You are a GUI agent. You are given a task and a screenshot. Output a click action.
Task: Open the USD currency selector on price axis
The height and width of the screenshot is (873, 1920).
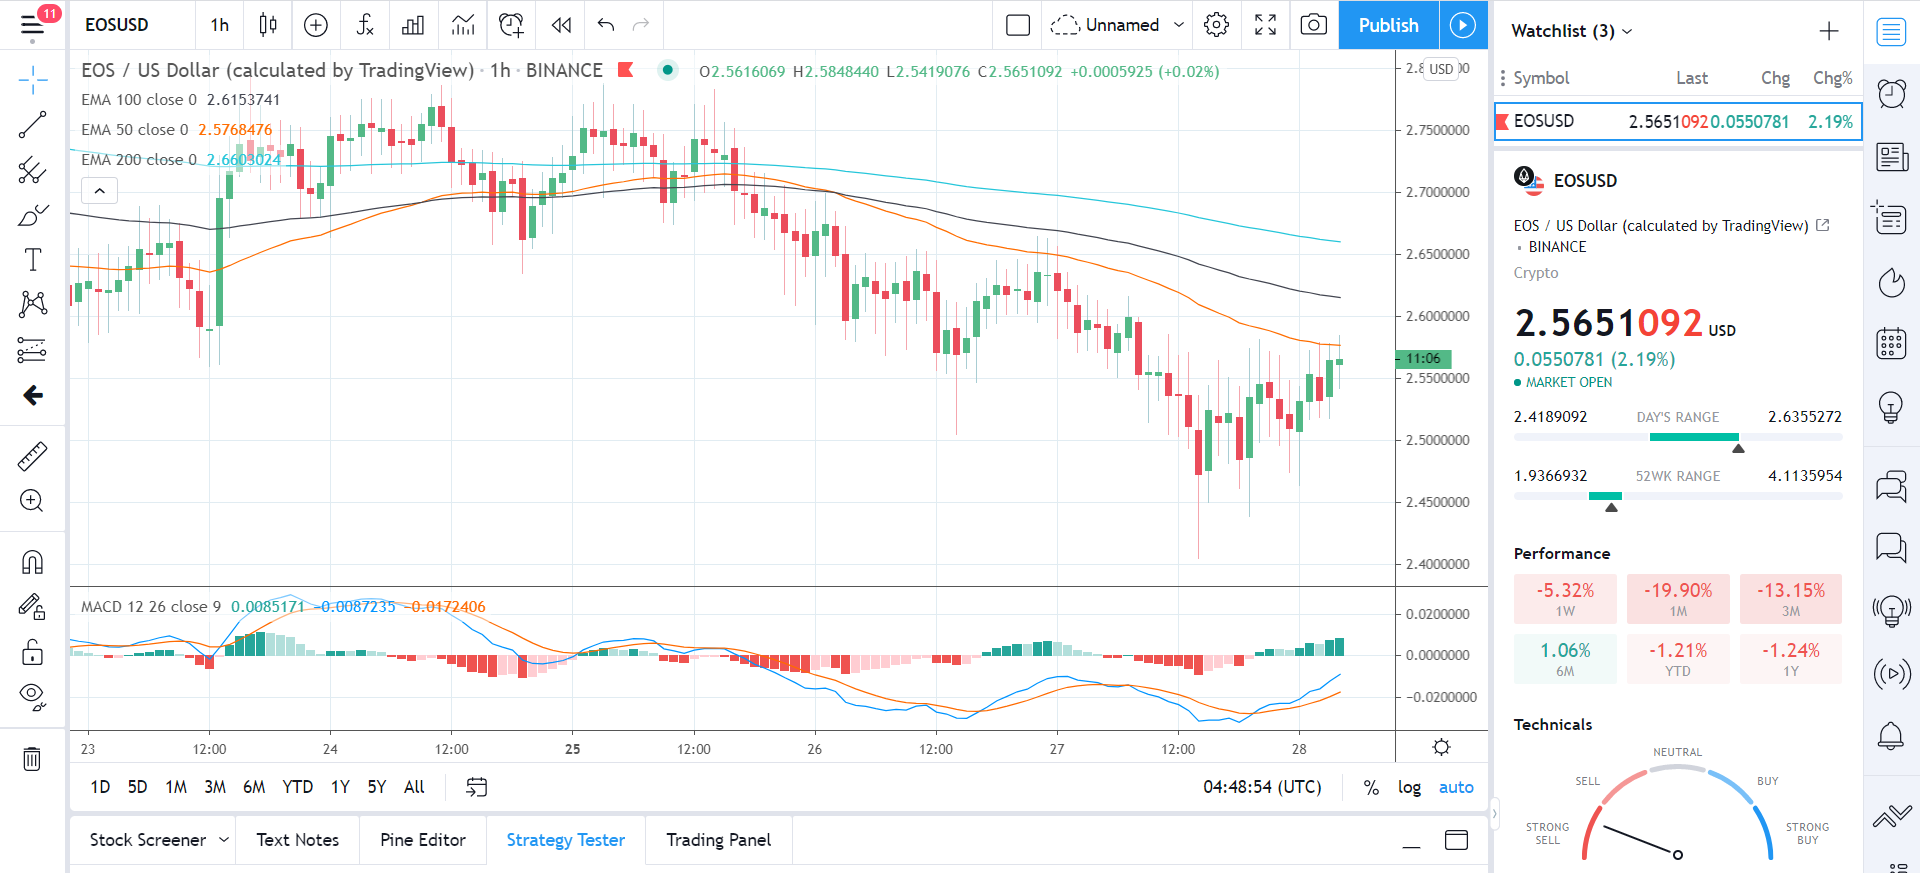coord(1441,69)
